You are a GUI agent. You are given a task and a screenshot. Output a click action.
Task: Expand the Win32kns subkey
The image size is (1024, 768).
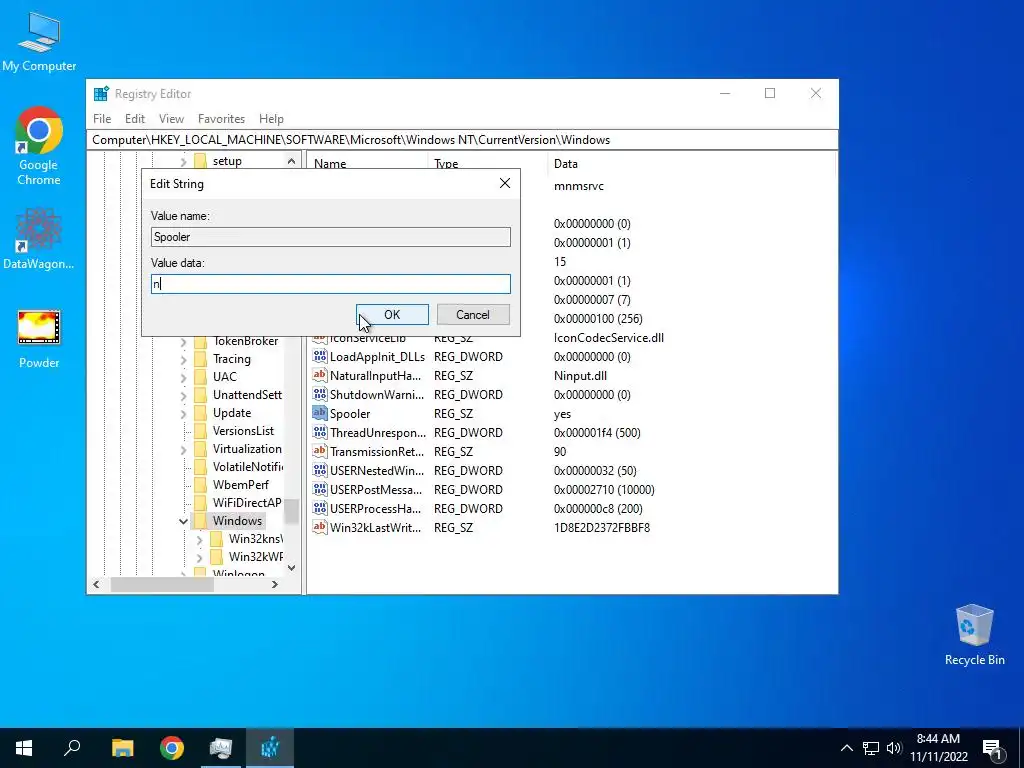tap(200, 539)
